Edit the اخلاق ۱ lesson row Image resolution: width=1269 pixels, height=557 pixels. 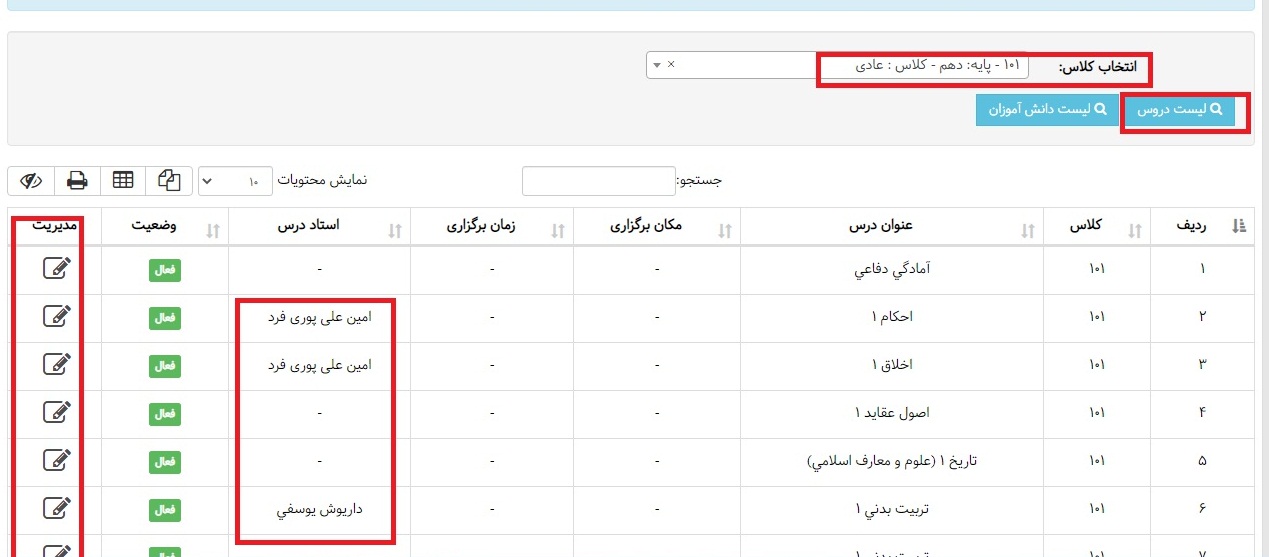[x=58, y=365]
